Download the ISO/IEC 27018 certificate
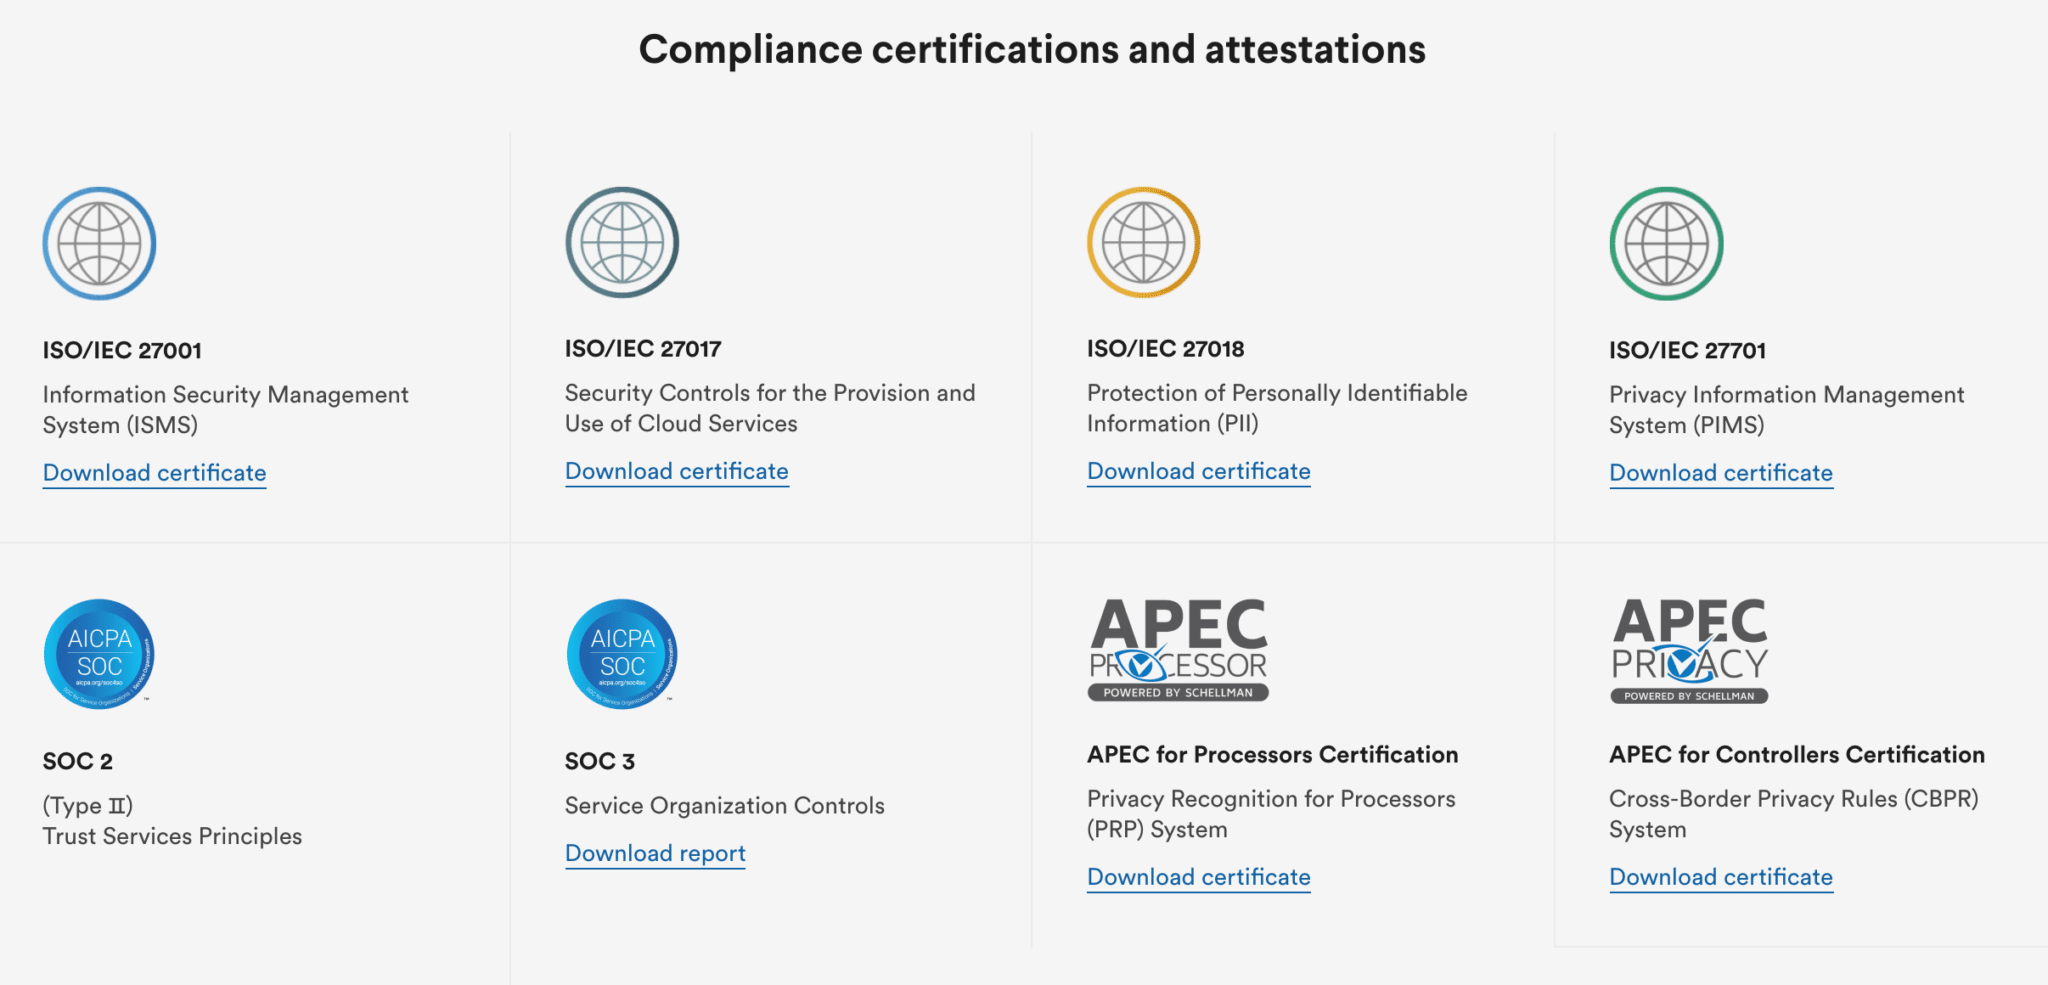This screenshot has height=985, width=2048. tap(1199, 471)
